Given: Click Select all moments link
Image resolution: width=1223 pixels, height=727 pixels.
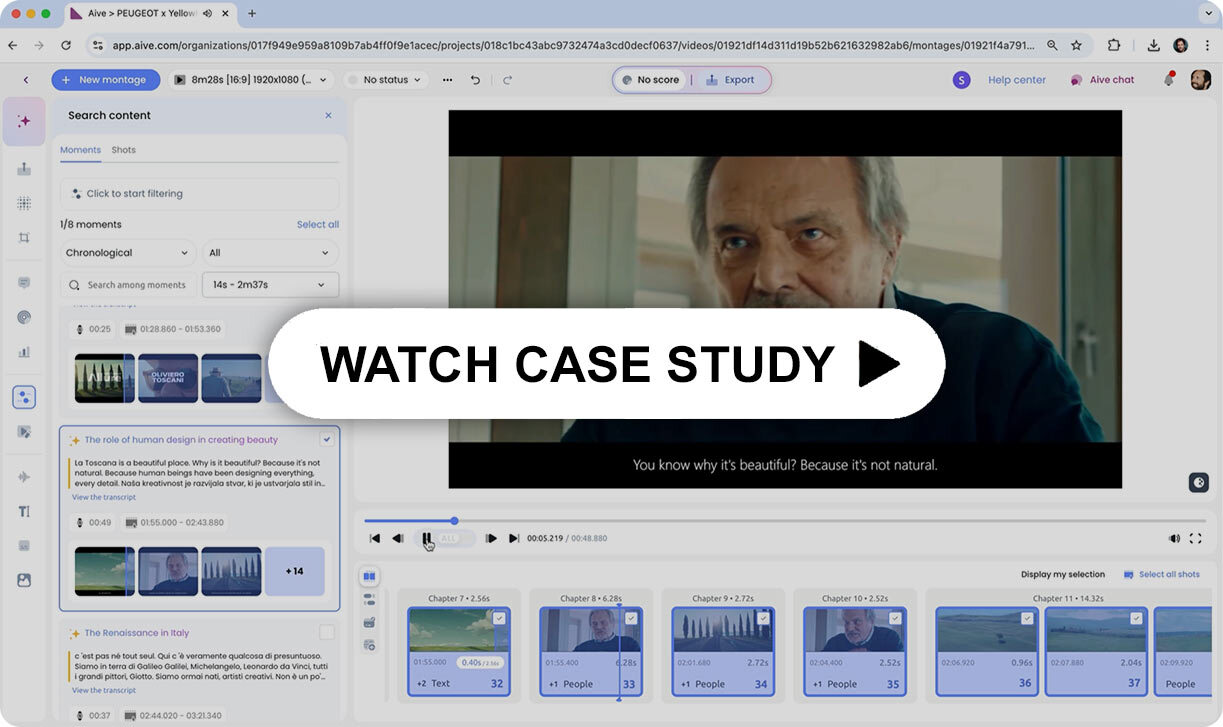Looking at the screenshot, I should [318, 225].
